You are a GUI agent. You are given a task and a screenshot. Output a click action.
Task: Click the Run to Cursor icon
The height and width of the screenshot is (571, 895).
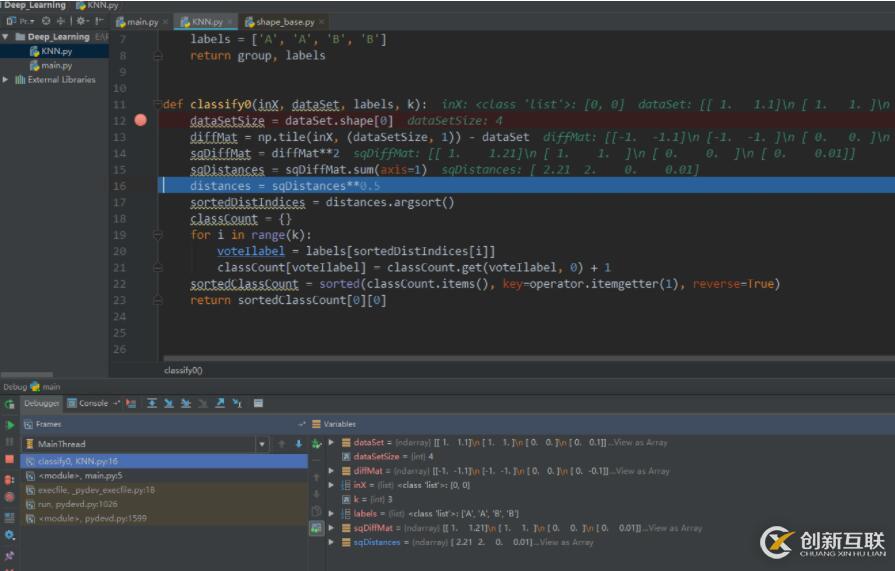click(237, 404)
